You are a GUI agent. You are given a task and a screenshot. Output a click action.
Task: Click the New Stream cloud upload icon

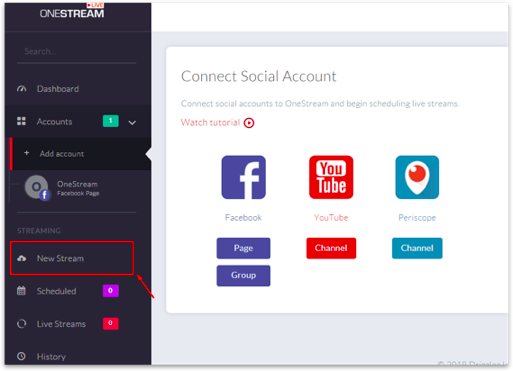pos(22,258)
